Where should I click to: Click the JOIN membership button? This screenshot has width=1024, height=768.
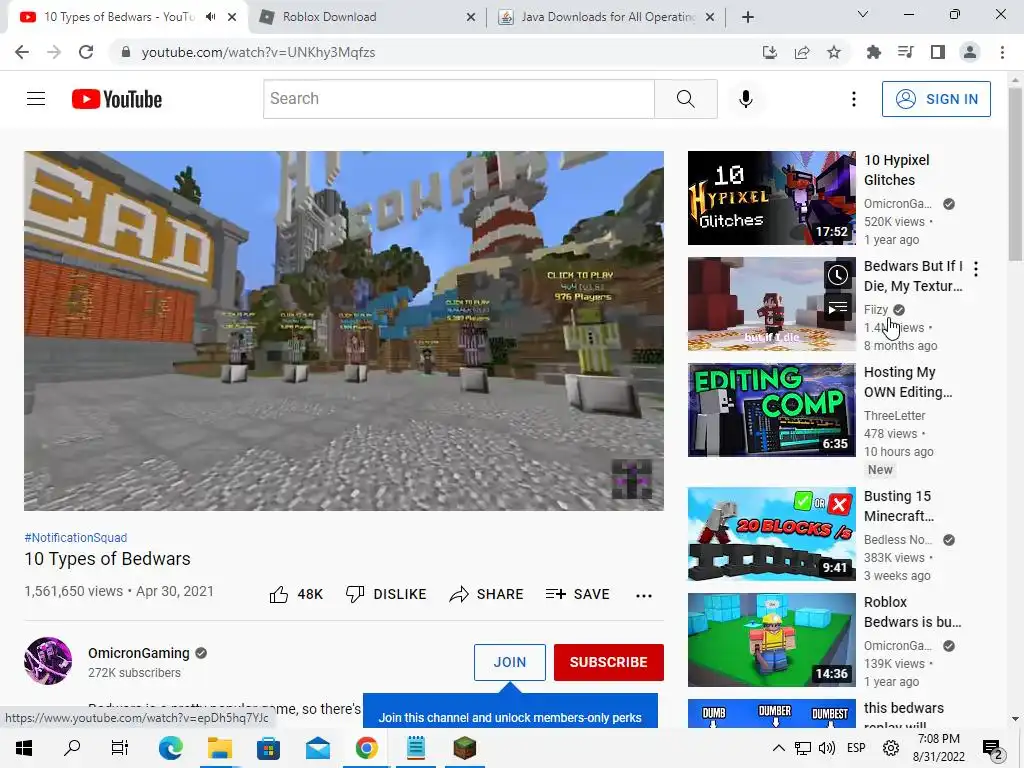click(x=509, y=662)
